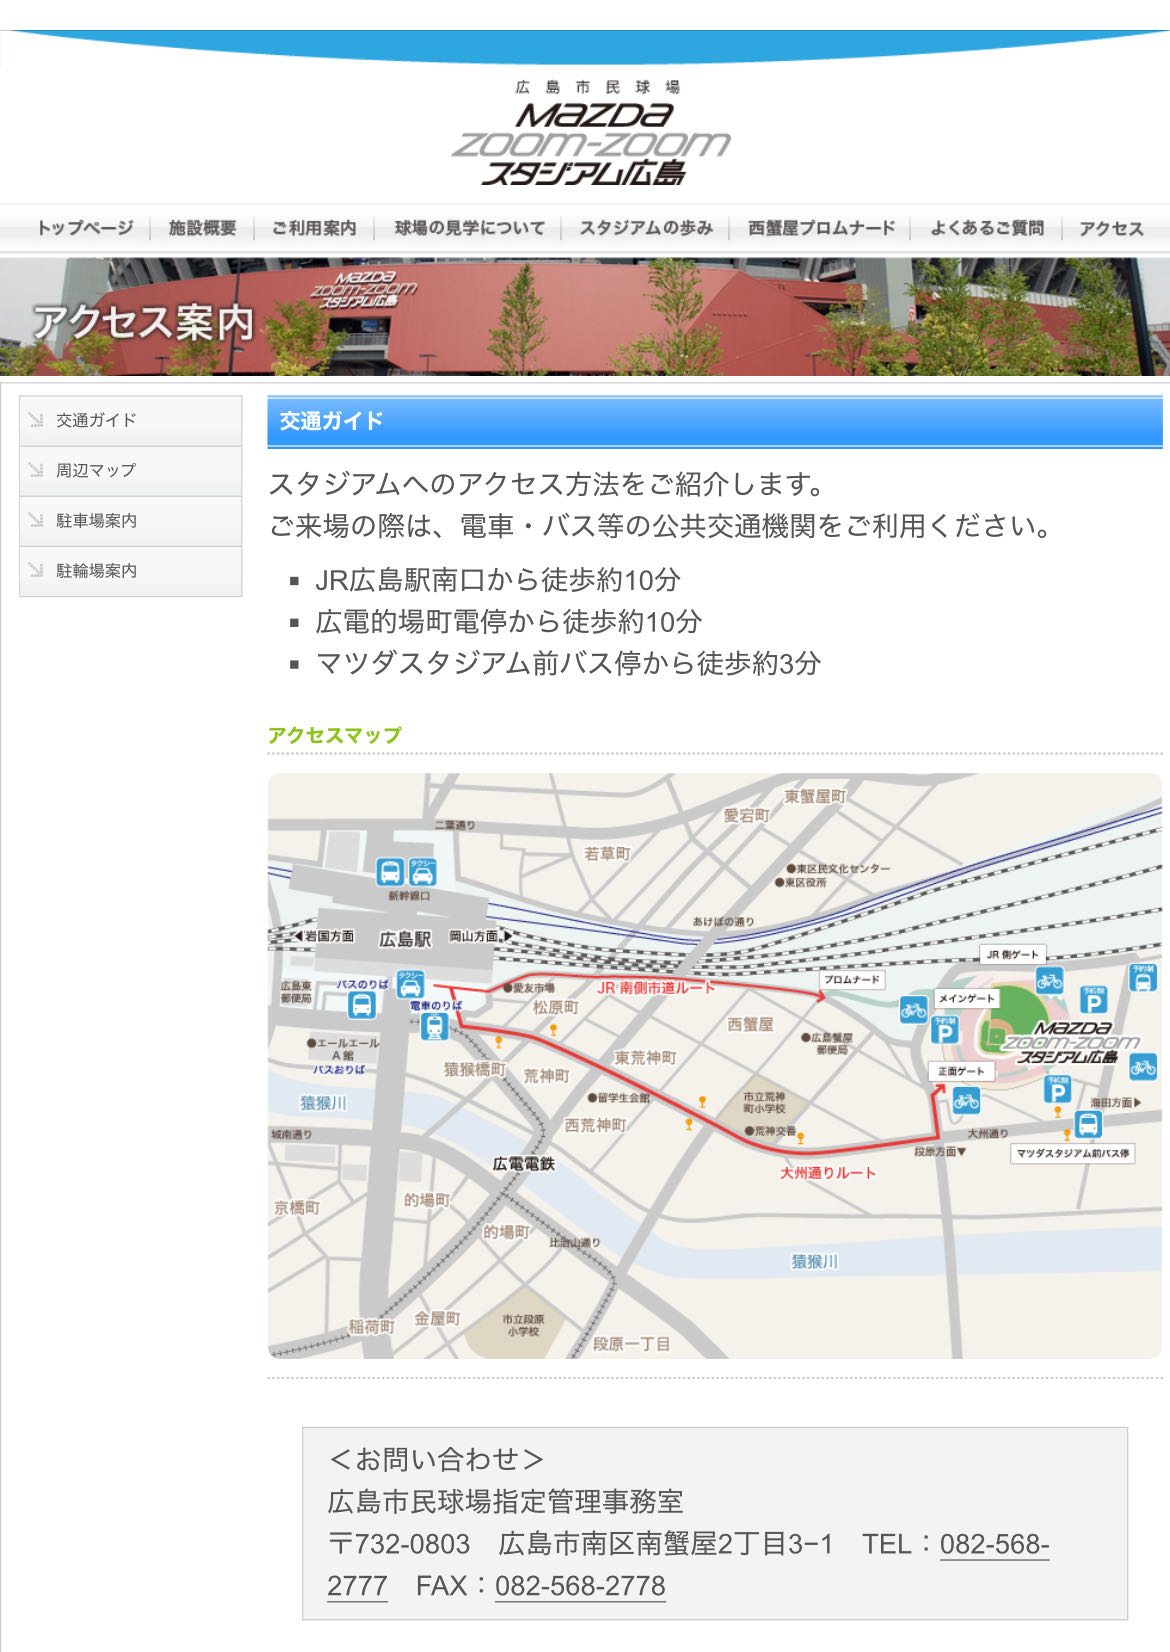
Task: Click the arrow icon beside 駐輪場案内 sidebar item
Action: tap(36, 570)
